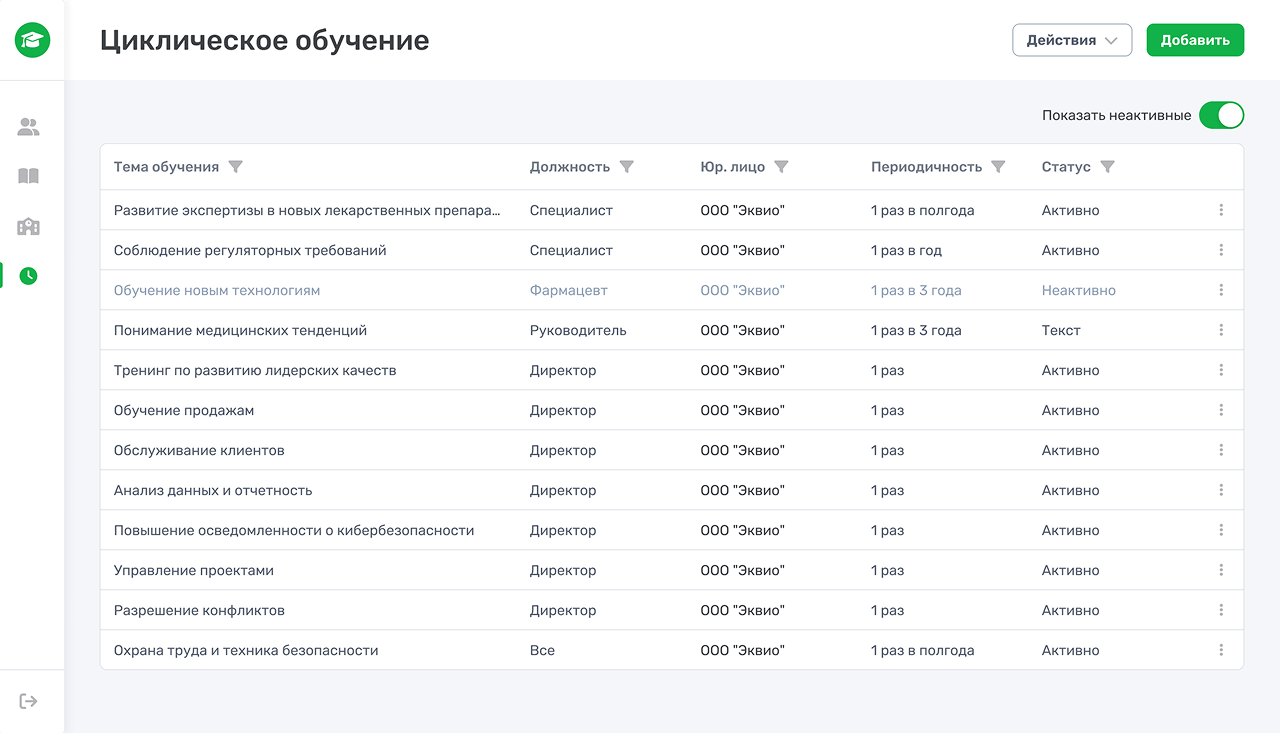Image resolution: width=1280 pixels, height=734 pixels.
Task: Click the 1 раз в год cell
Action: click(x=906, y=250)
